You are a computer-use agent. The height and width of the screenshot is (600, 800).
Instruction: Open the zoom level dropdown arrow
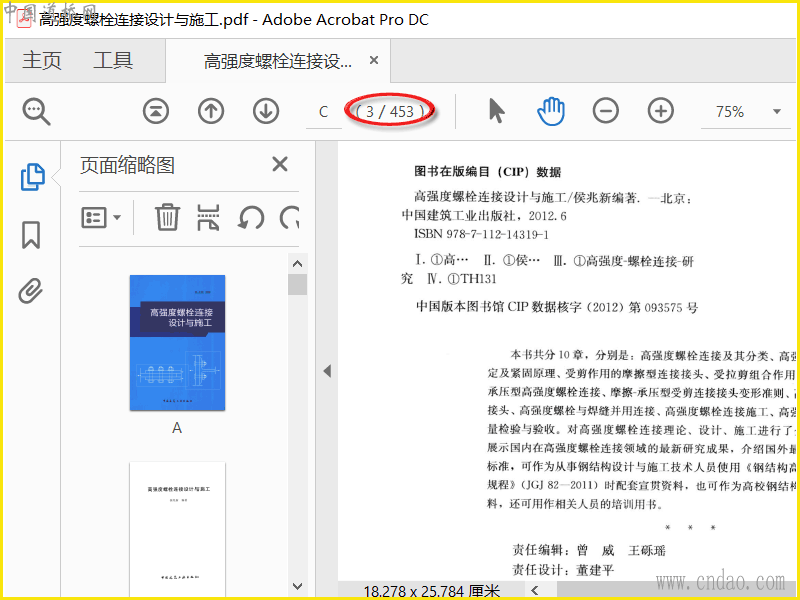(x=777, y=111)
